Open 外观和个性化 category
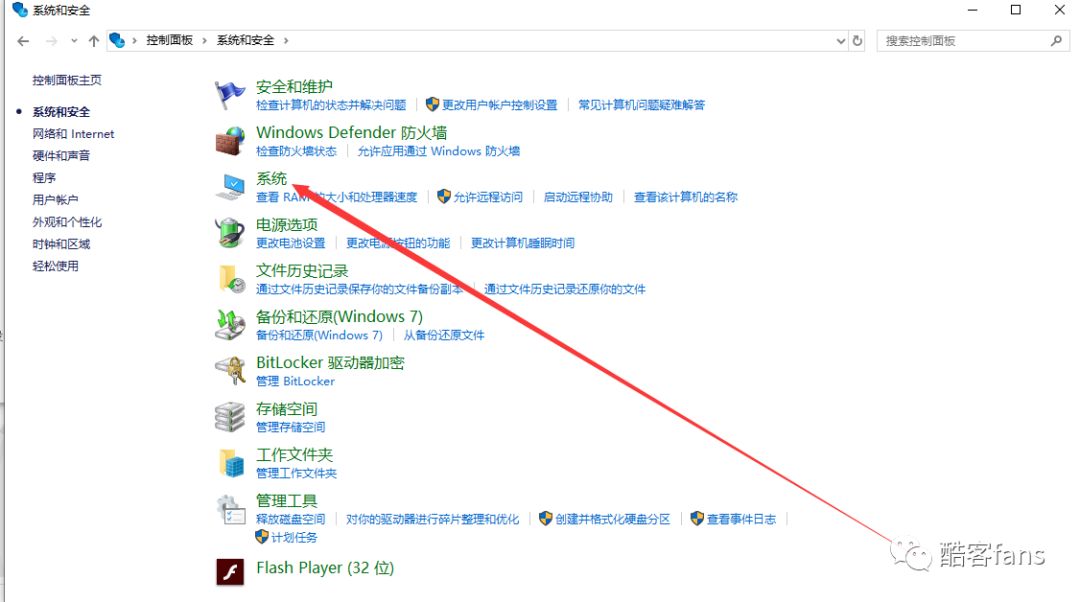 [67, 222]
